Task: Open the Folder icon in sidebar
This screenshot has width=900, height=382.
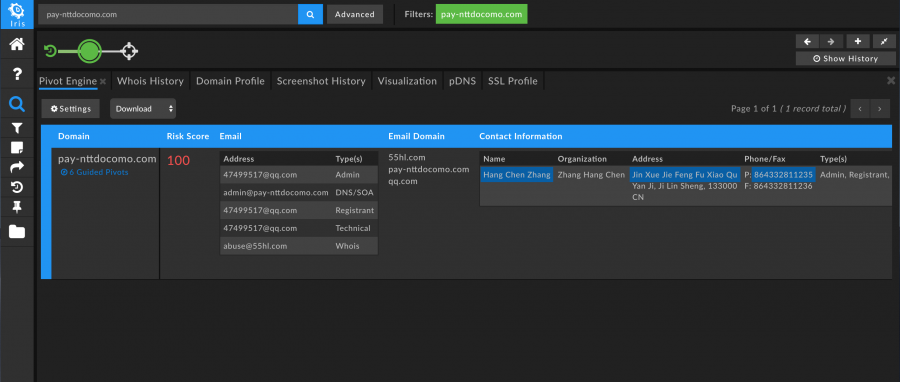Action: [x=17, y=232]
